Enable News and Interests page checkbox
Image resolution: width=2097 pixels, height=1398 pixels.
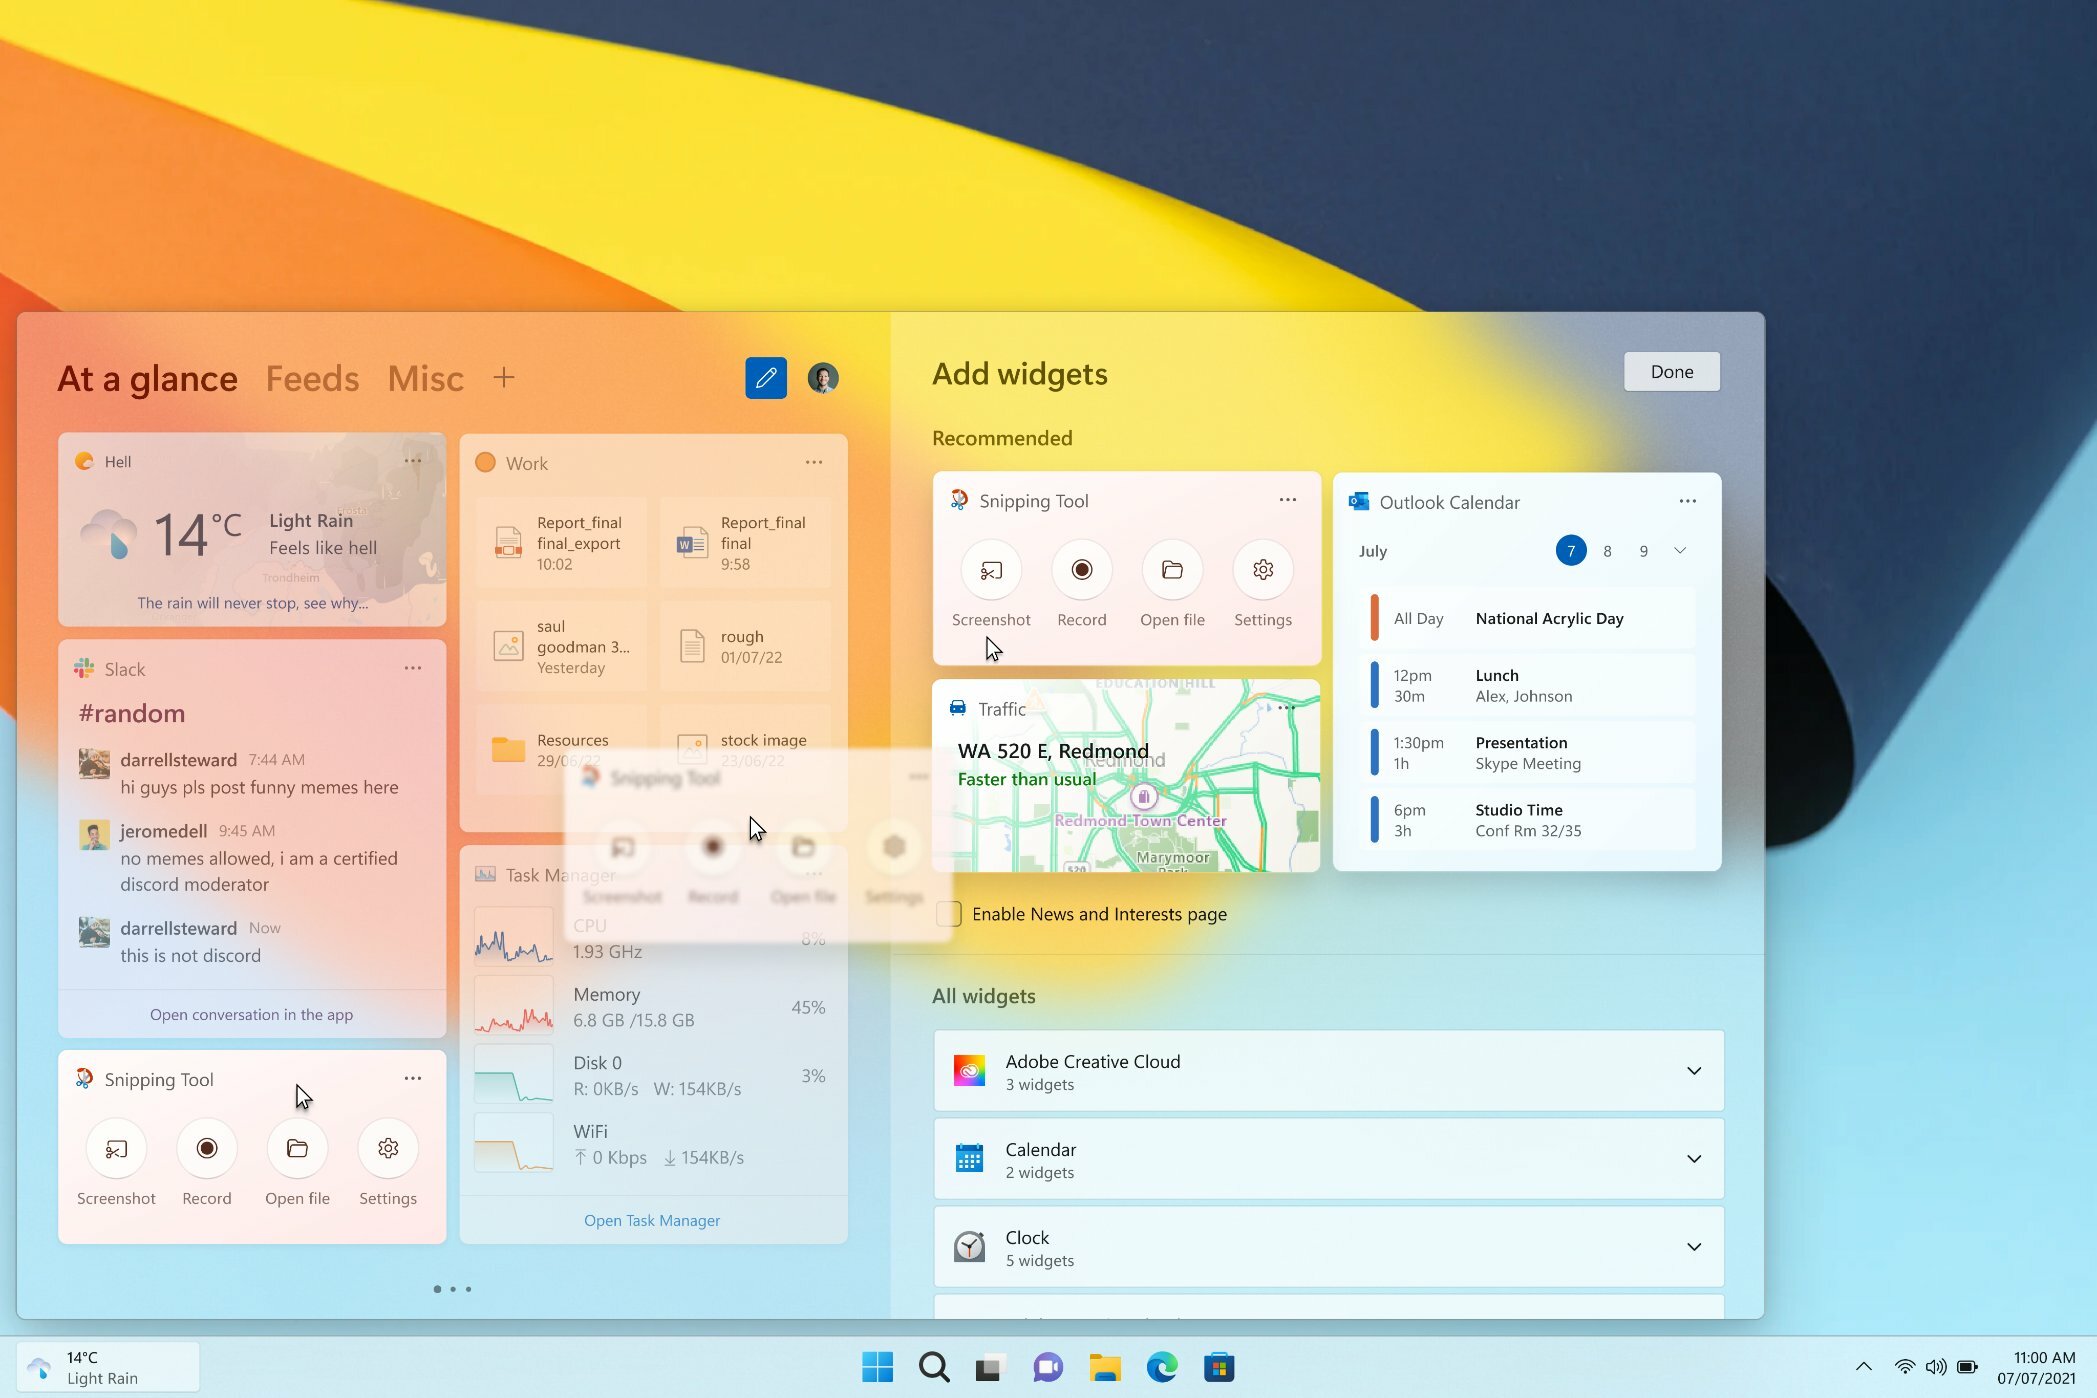(949, 914)
